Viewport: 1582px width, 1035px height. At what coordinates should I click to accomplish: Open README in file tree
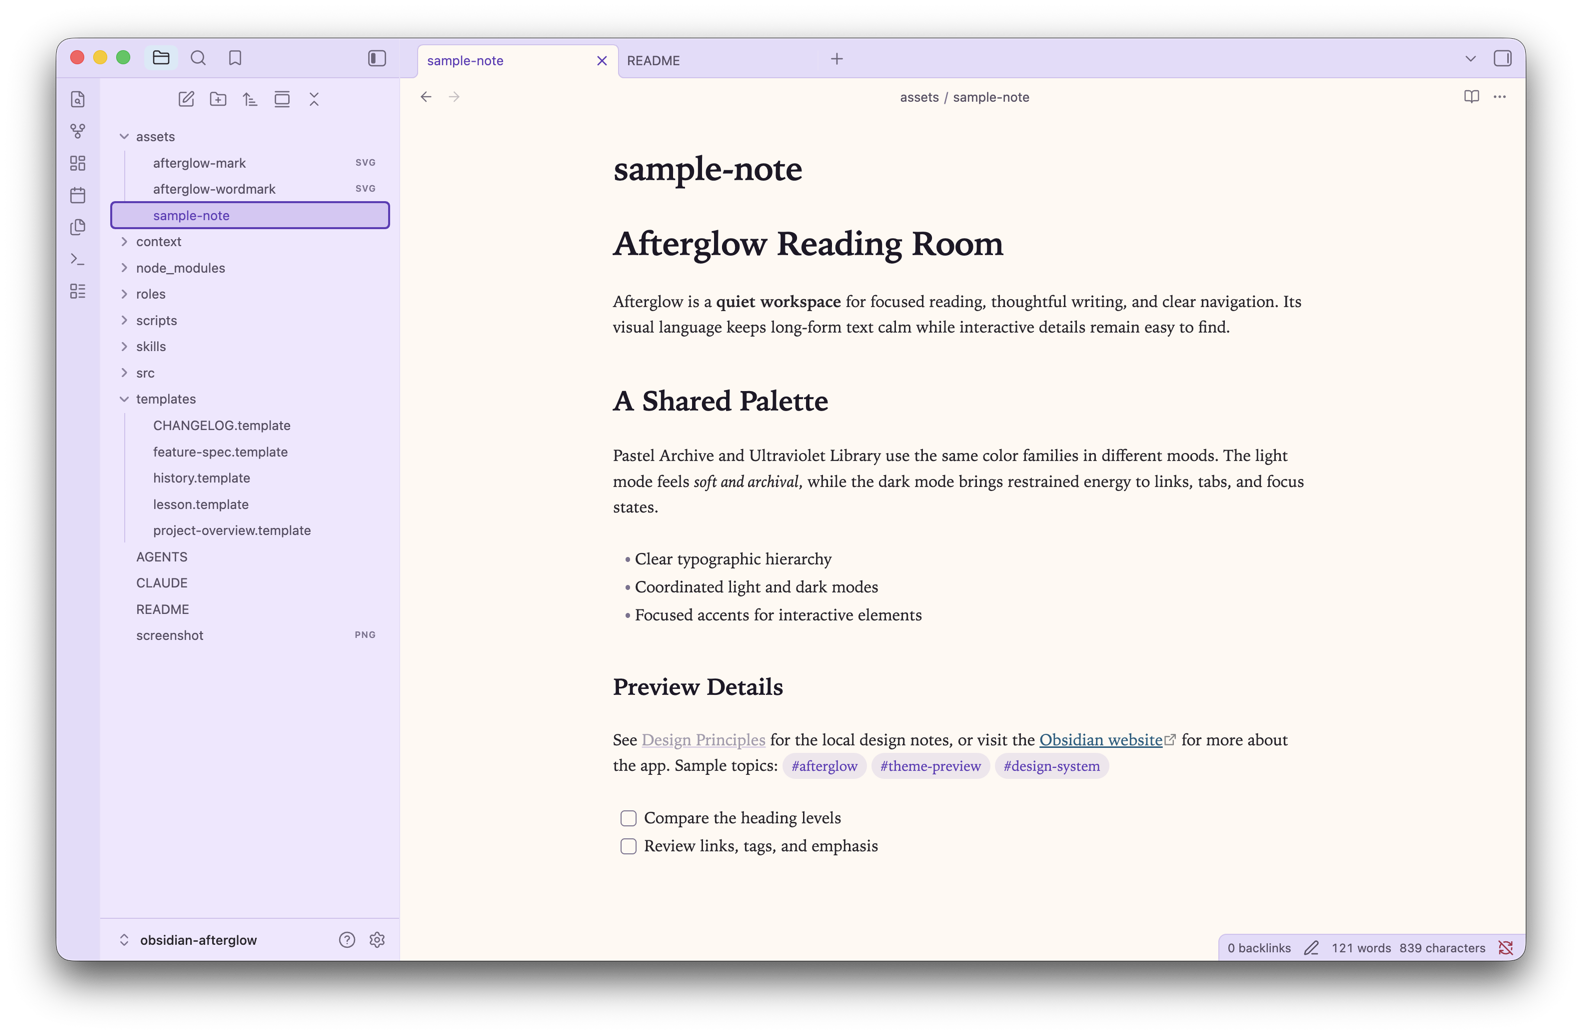(250, 609)
